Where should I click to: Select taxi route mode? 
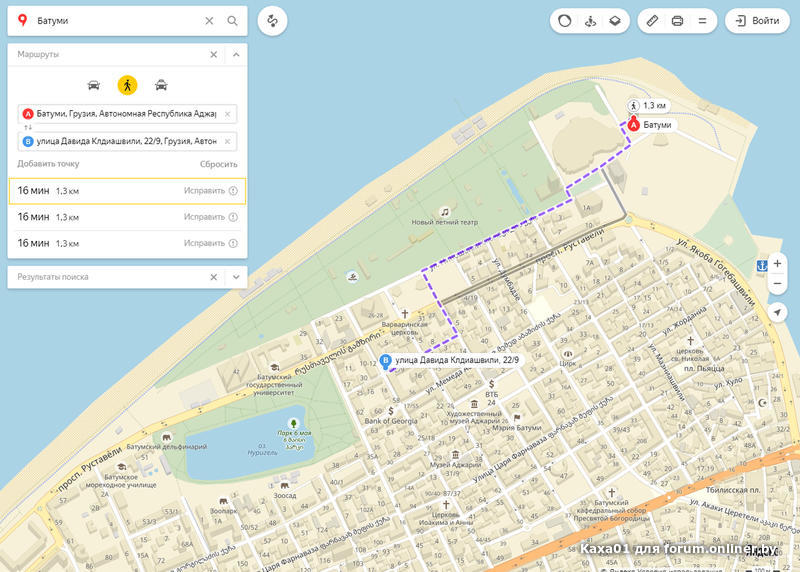point(161,85)
